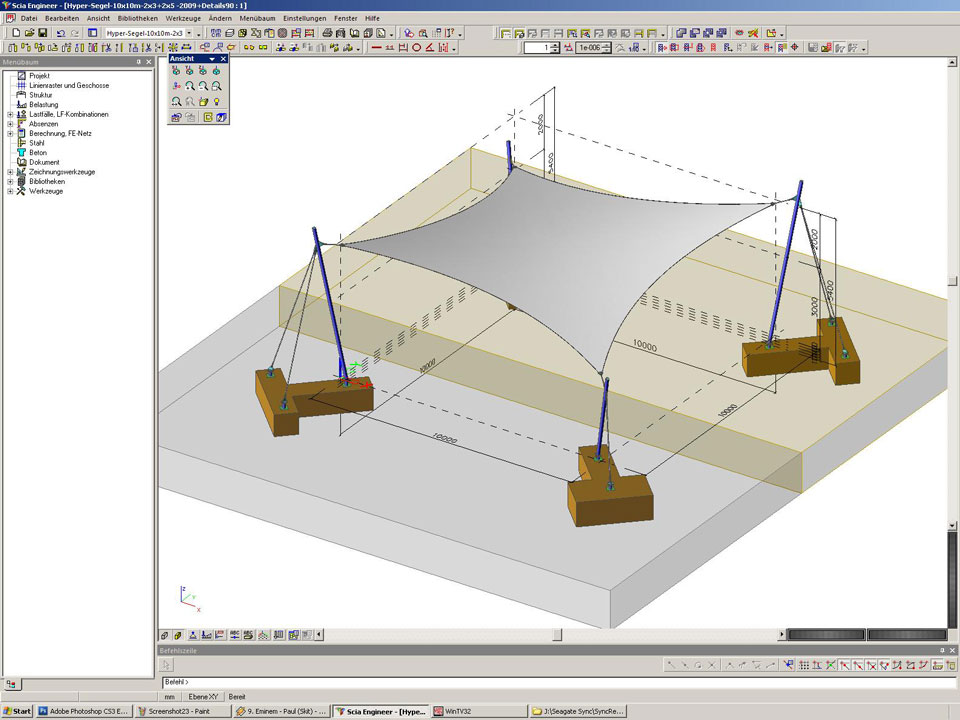This screenshot has width=960, height=720.
Task: Click the up arrow of the vertical scrollbar
Action: (x=953, y=61)
